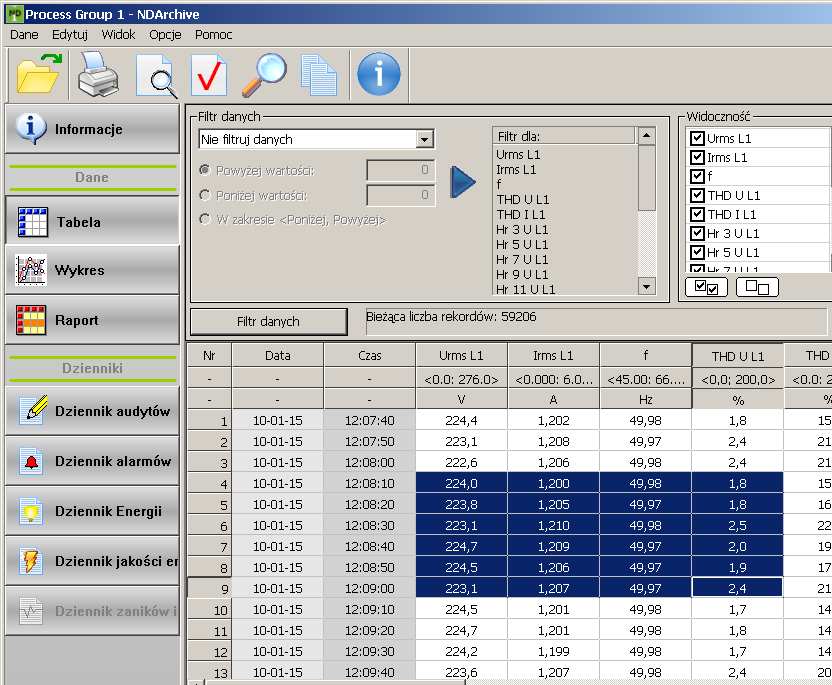Toggle THD I L1 visibility checkbox
The height and width of the screenshot is (685, 832).
click(697, 214)
